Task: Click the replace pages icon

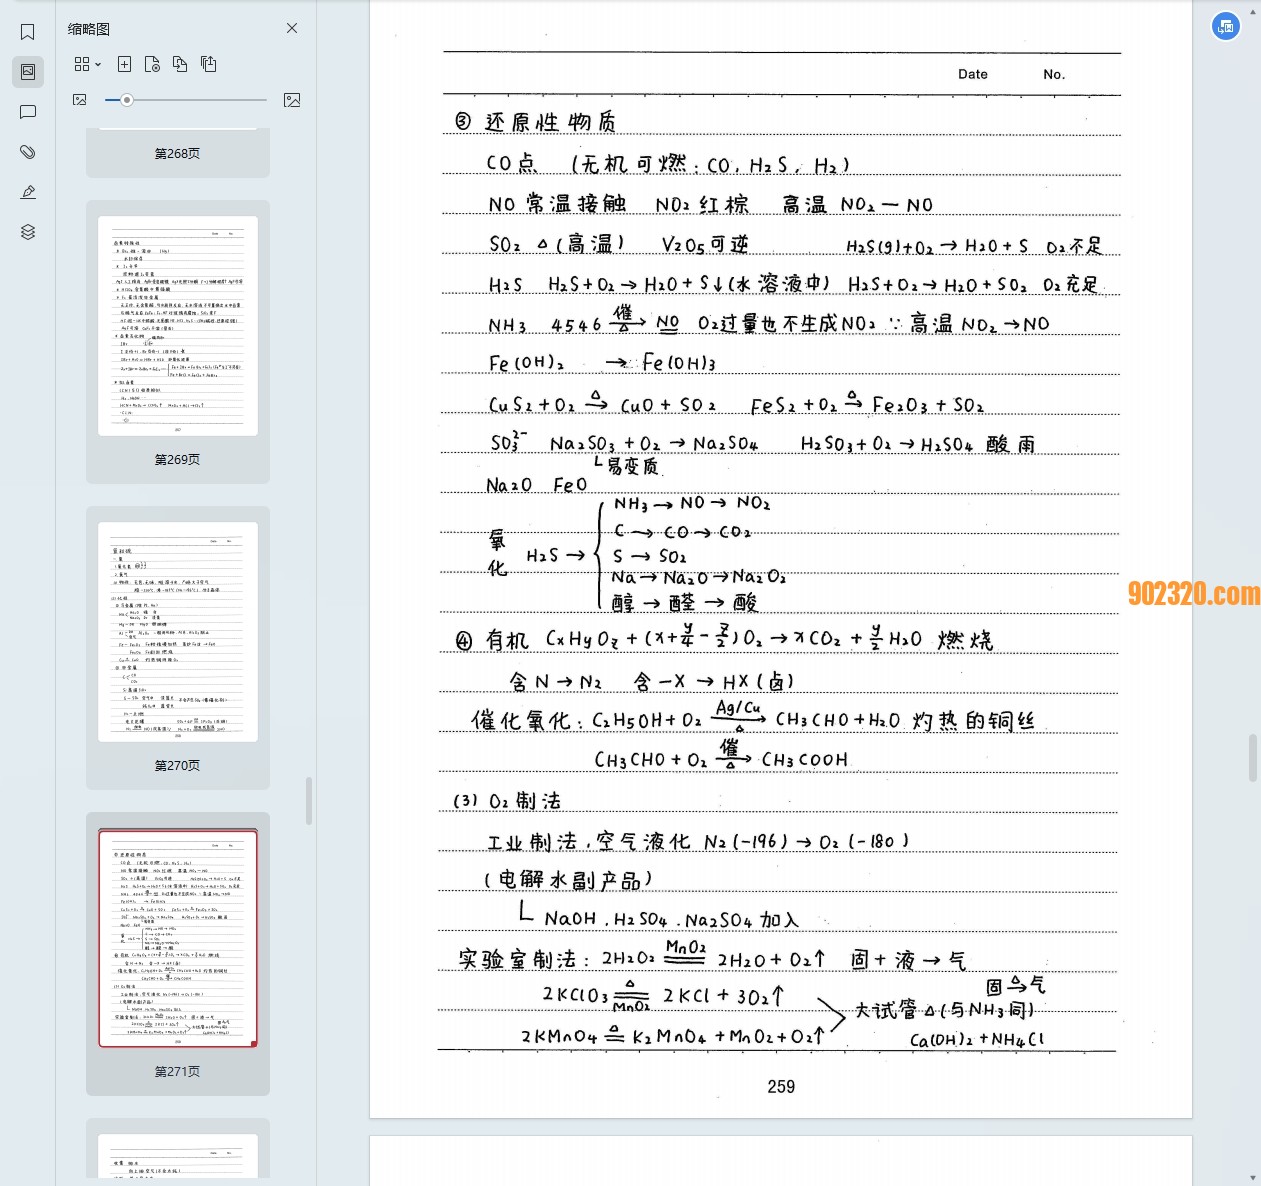Action: [x=180, y=64]
